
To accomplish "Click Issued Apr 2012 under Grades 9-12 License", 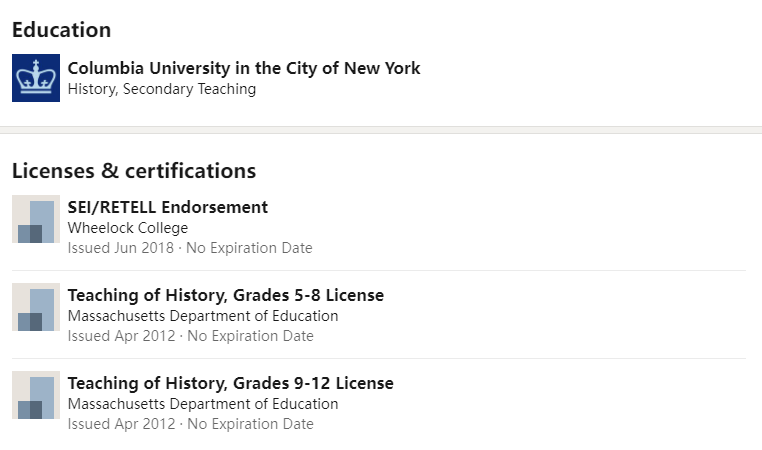I will 121,424.
